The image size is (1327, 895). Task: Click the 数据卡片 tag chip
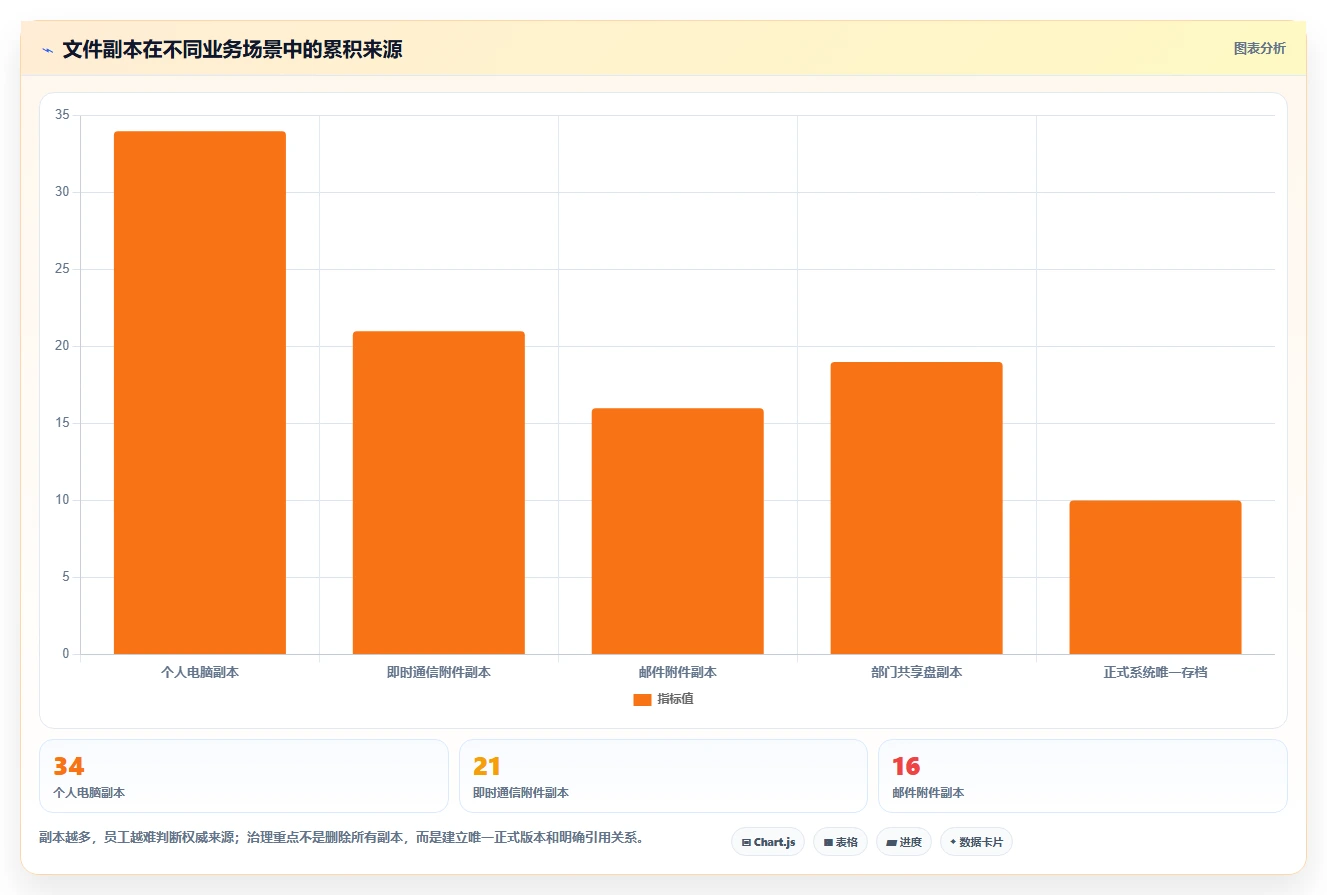(x=976, y=842)
